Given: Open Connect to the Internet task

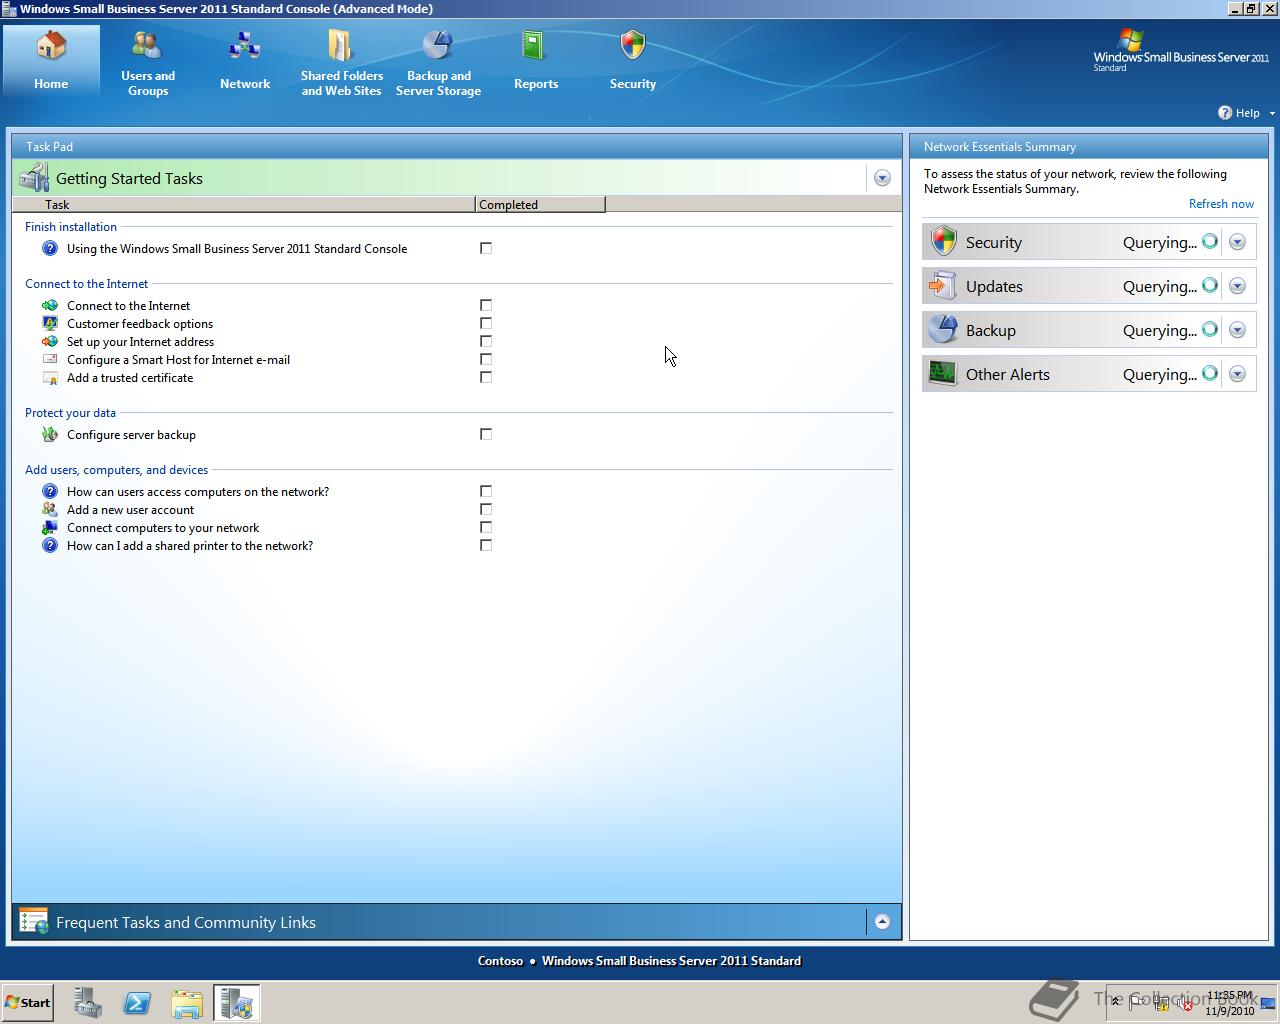Looking at the screenshot, I should point(128,306).
